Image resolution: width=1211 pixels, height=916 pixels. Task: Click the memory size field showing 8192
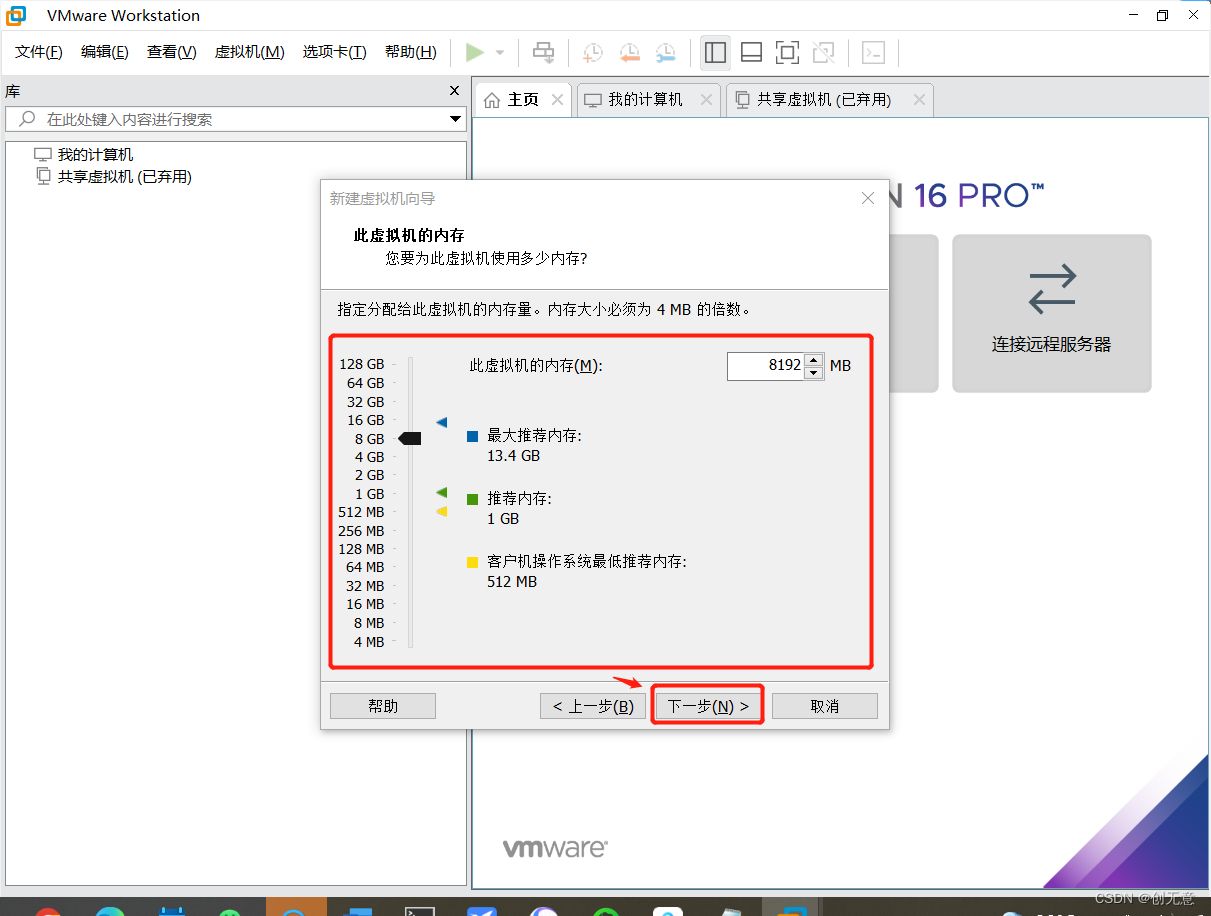click(x=766, y=366)
